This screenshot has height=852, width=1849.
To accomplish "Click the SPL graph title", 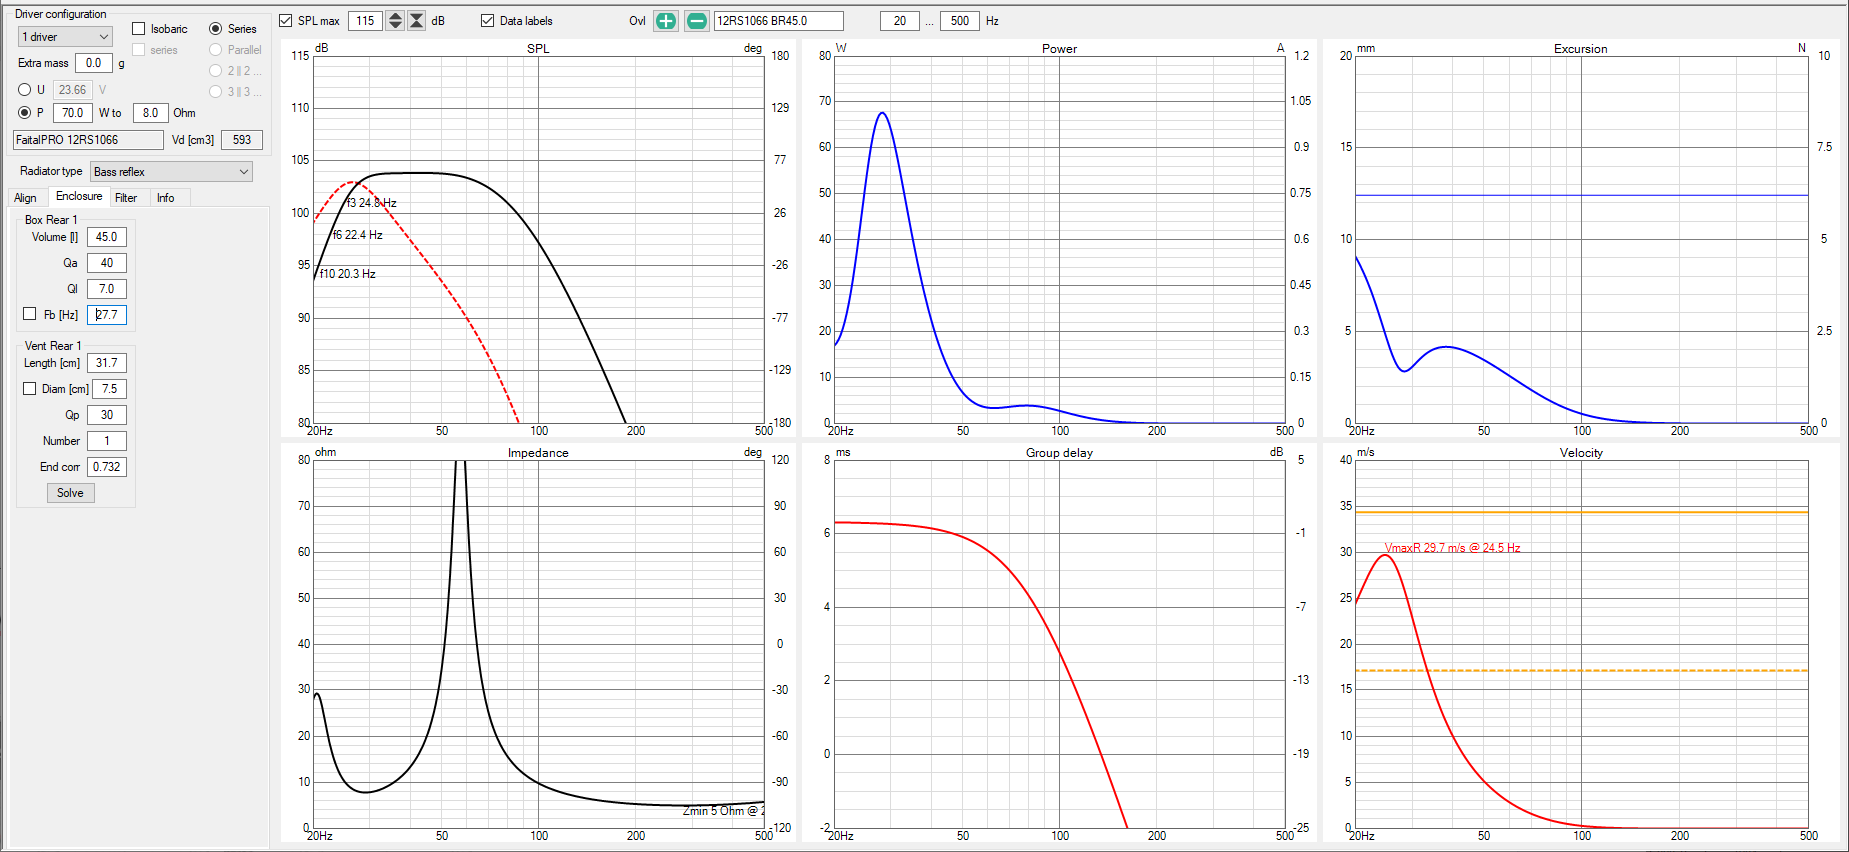I will tap(538, 48).
